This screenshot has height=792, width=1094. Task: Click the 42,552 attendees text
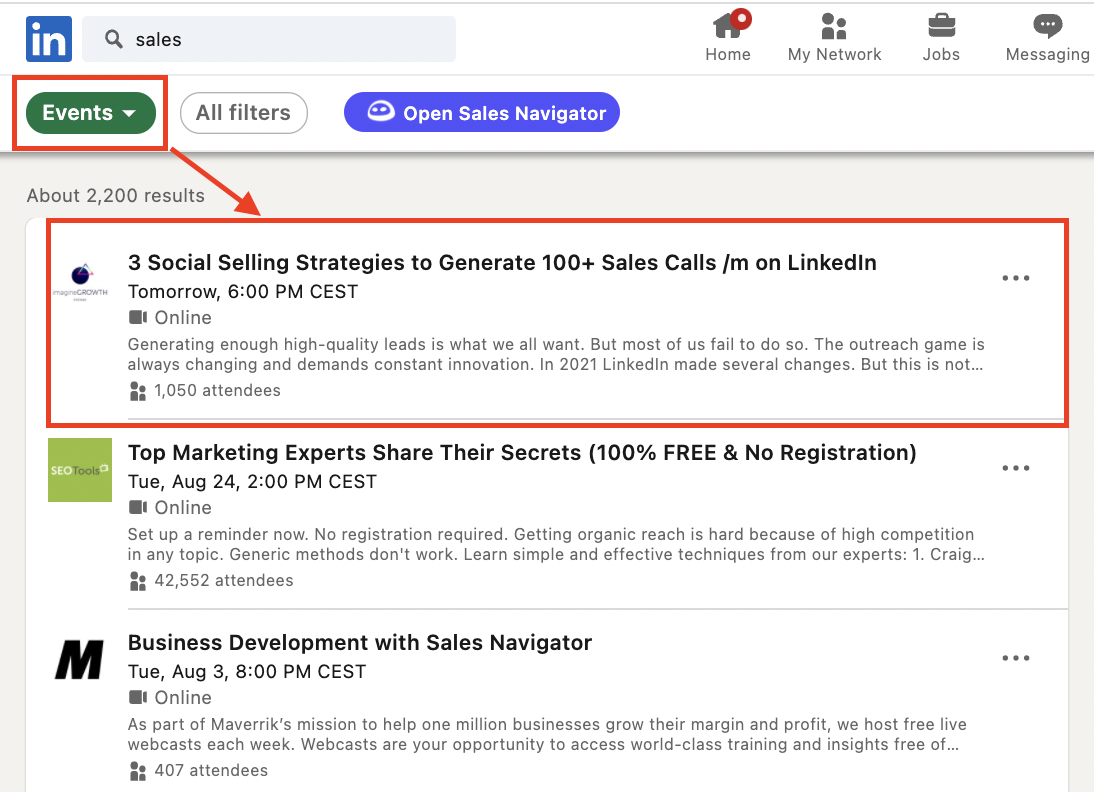(223, 581)
